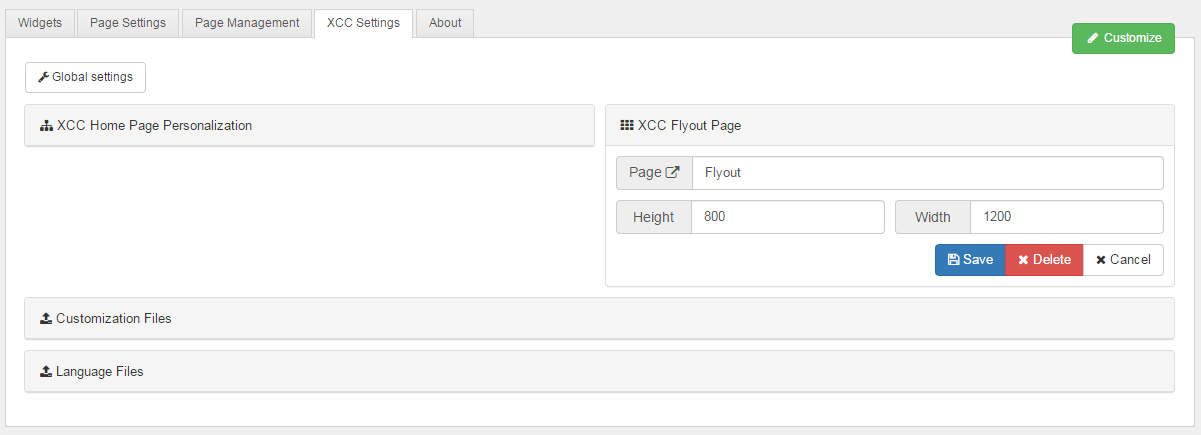This screenshot has width=1201, height=435.
Task: Go to the Page Settings tab
Action: click(x=128, y=23)
